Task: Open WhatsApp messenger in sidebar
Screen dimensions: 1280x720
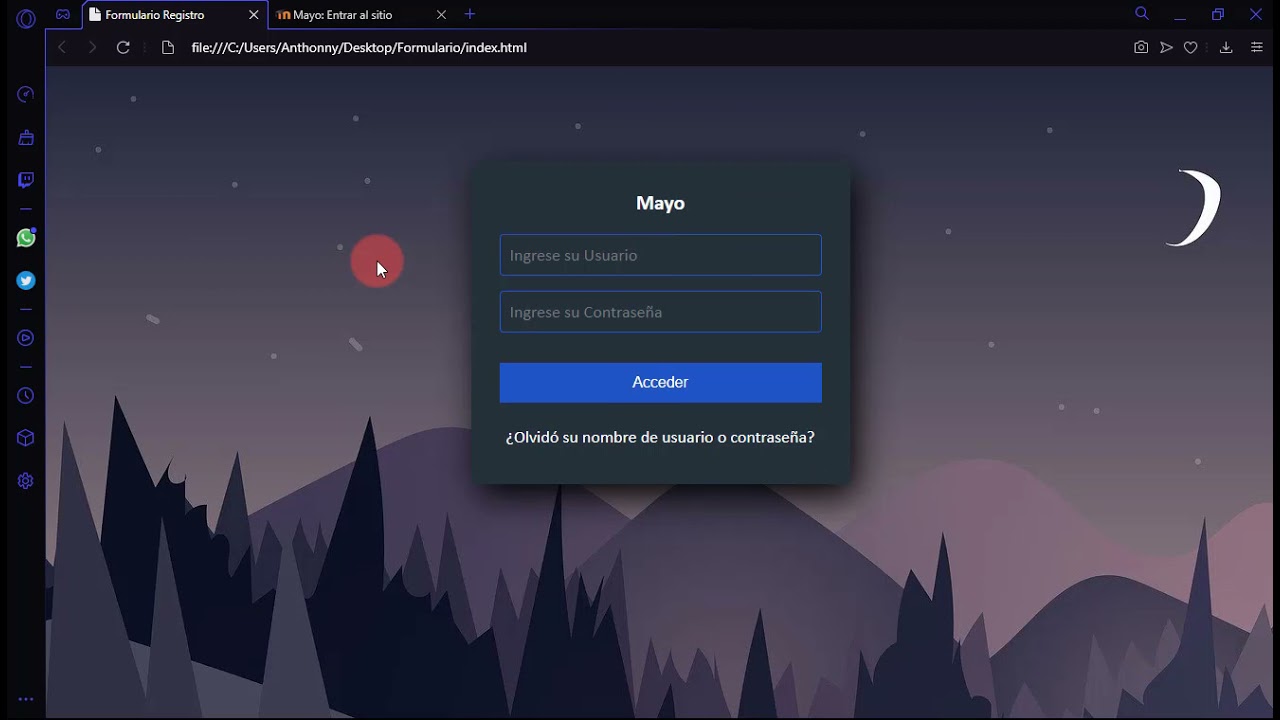Action: 26,238
